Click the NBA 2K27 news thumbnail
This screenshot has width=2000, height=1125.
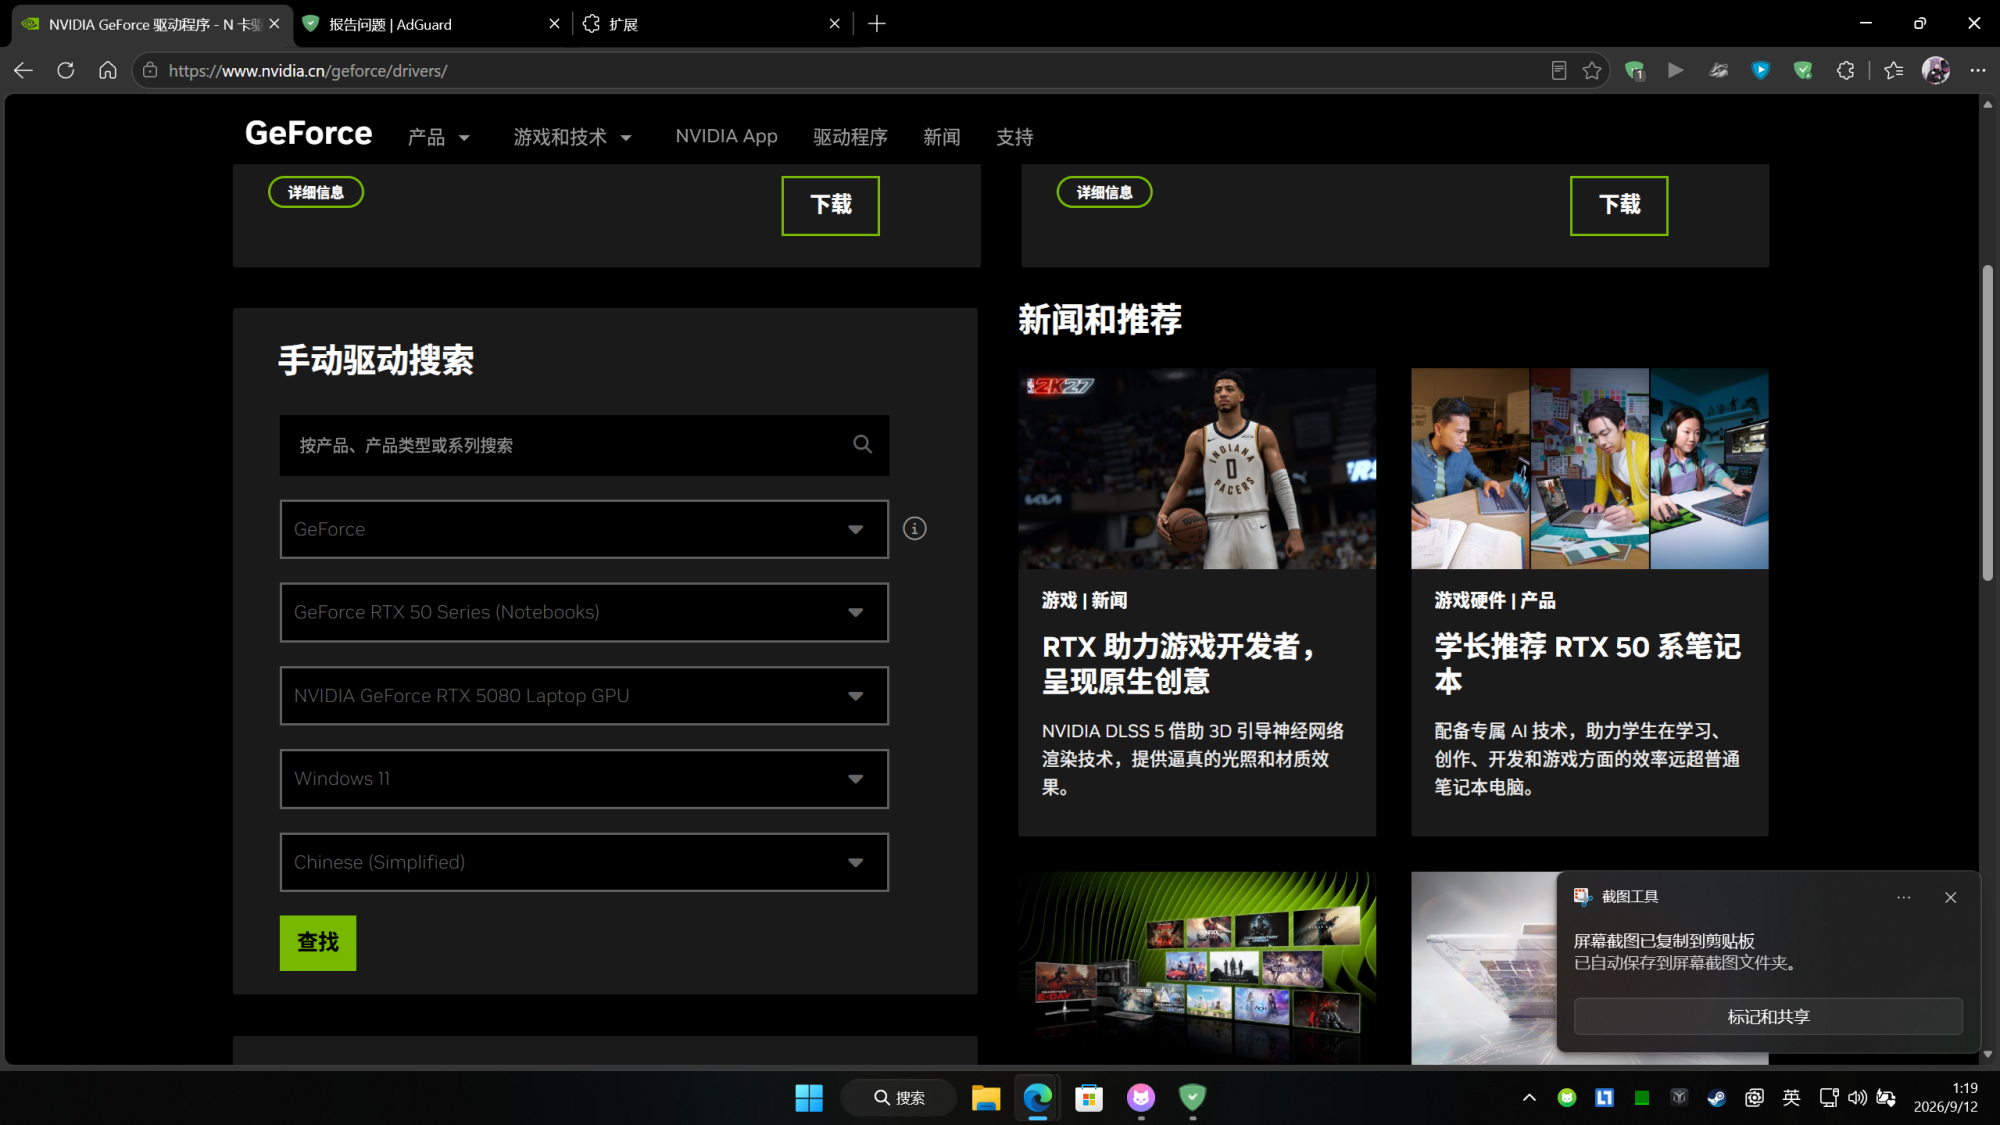[x=1197, y=468]
